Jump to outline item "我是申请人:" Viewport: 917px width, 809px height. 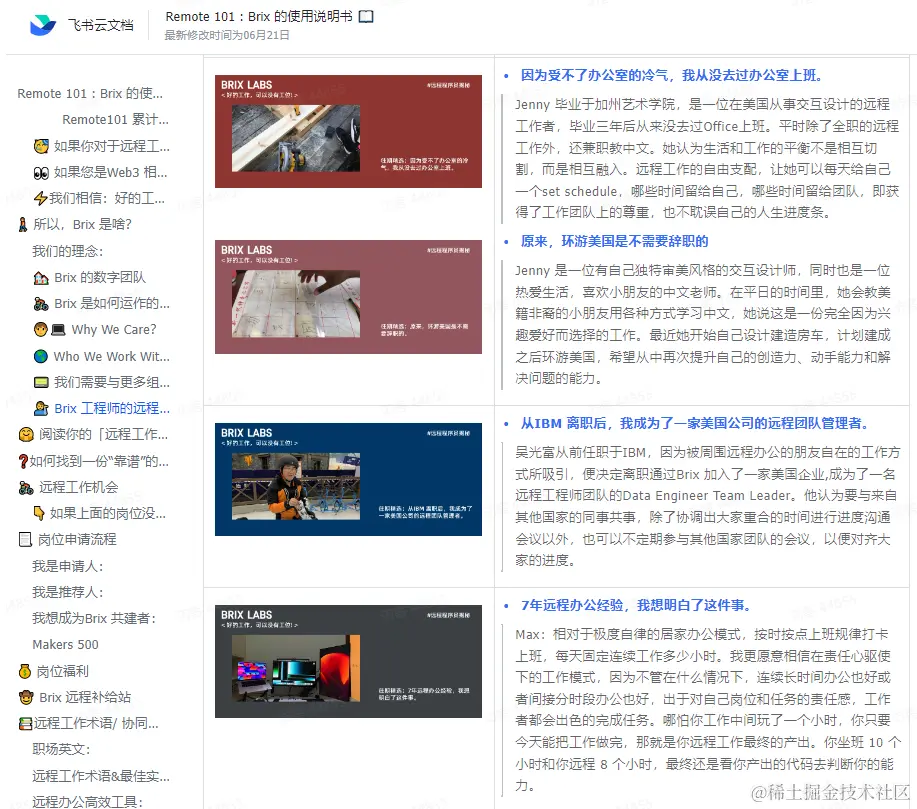coord(68,566)
